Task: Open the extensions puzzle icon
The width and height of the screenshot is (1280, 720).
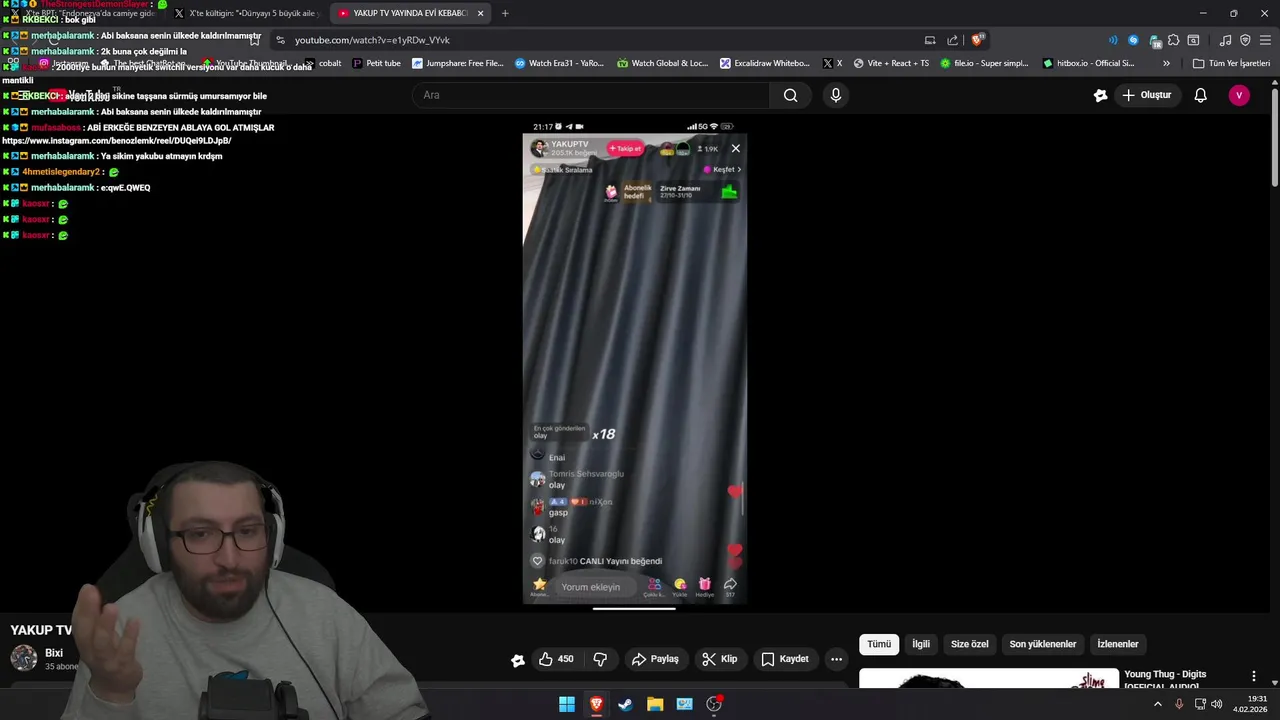Action: [1173, 40]
